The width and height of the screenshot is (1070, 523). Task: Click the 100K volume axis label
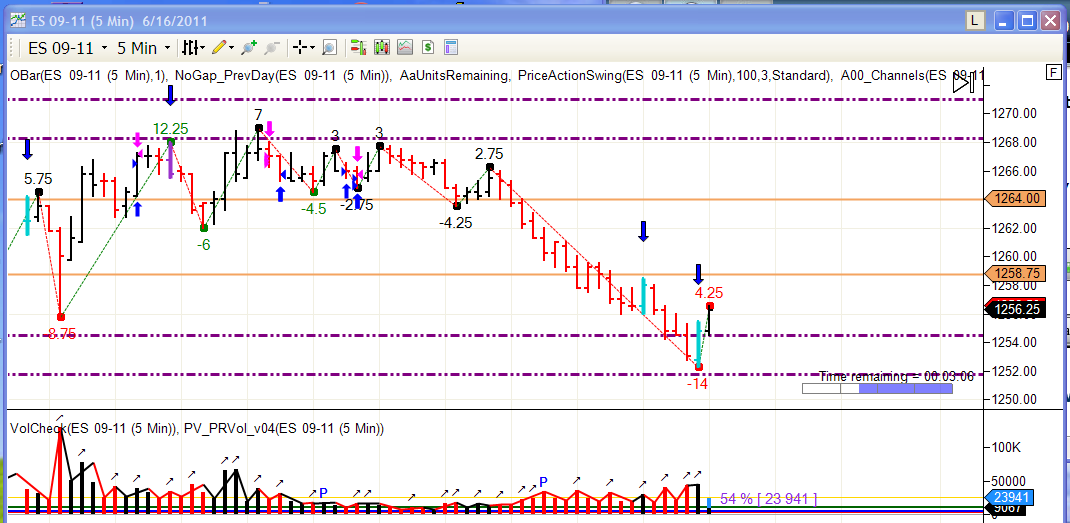[x=1007, y=447]
